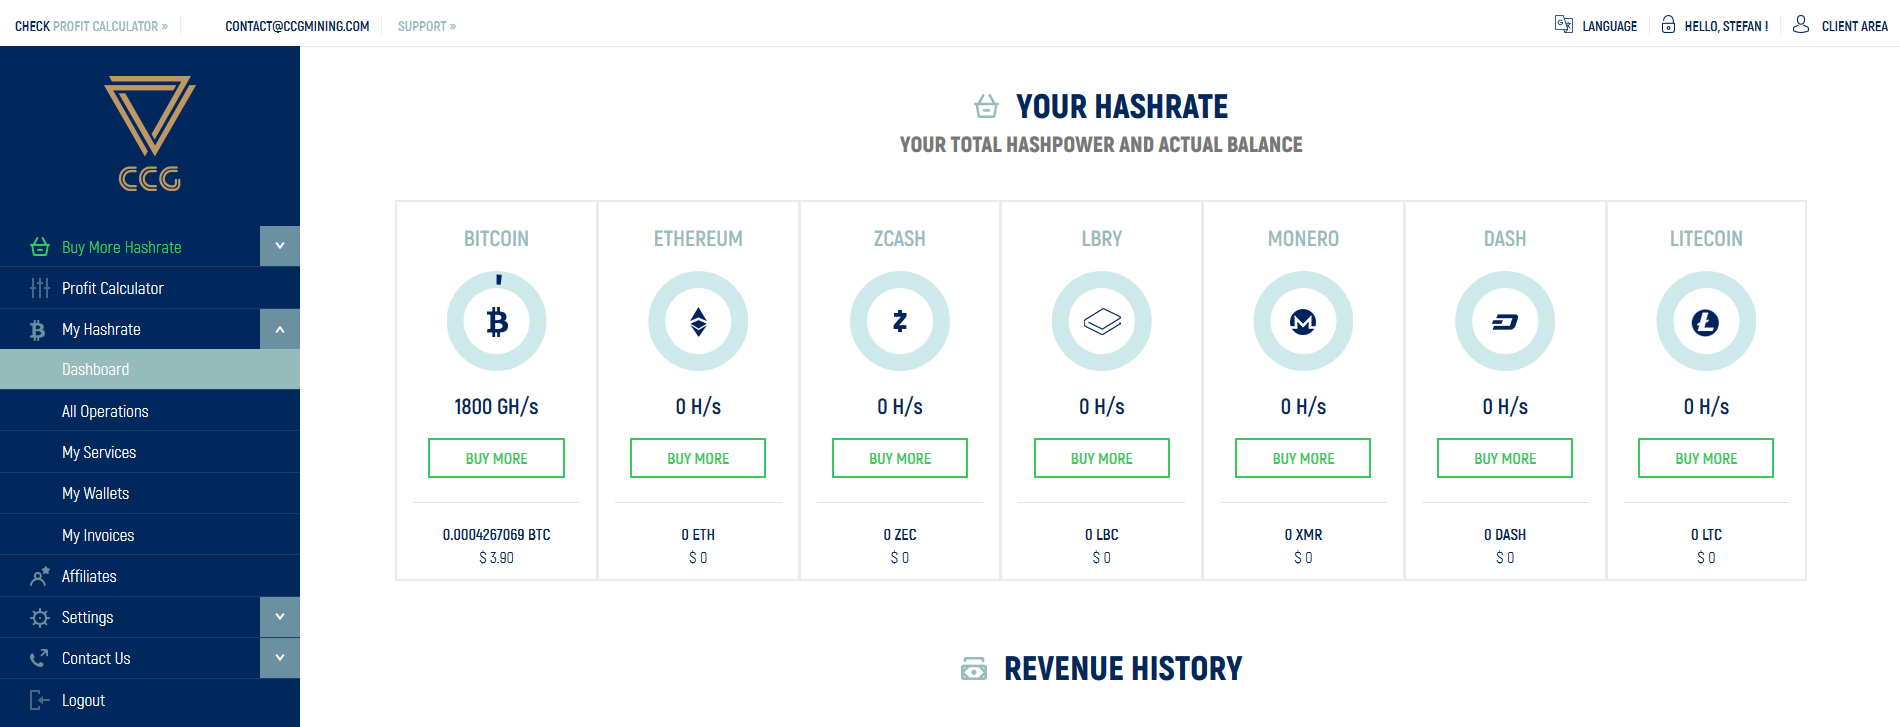Click the CCG logo in the sidebar
Screen dimensions: 1900x727
click(150, 132)
